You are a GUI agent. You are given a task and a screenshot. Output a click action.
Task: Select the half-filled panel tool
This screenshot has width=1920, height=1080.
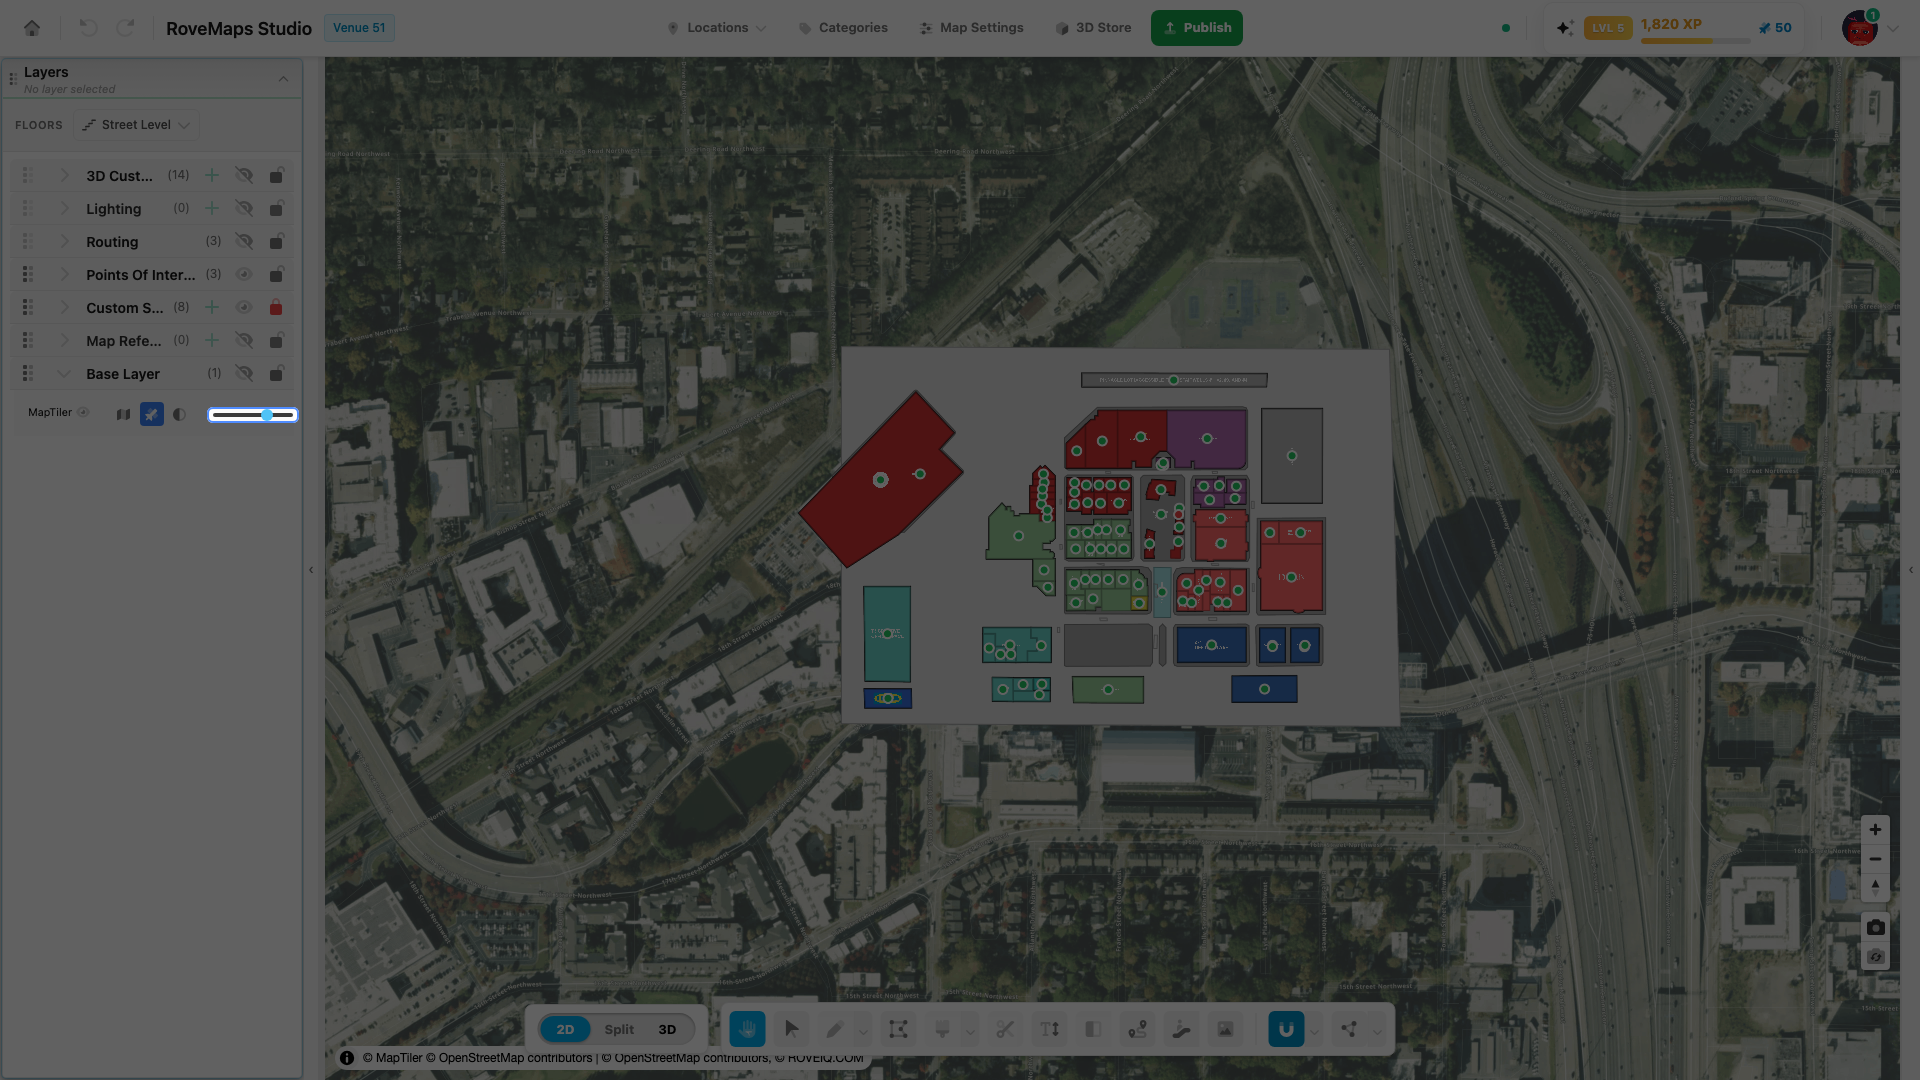coord(1093,1029)
